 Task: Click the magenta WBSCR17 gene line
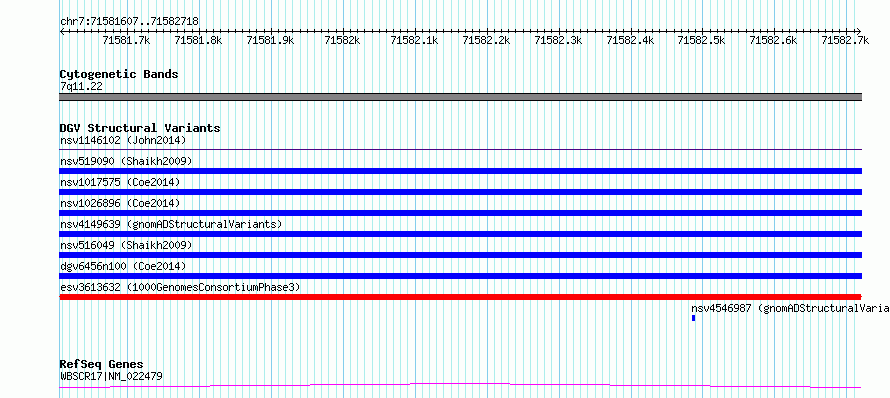pos(460,386)
